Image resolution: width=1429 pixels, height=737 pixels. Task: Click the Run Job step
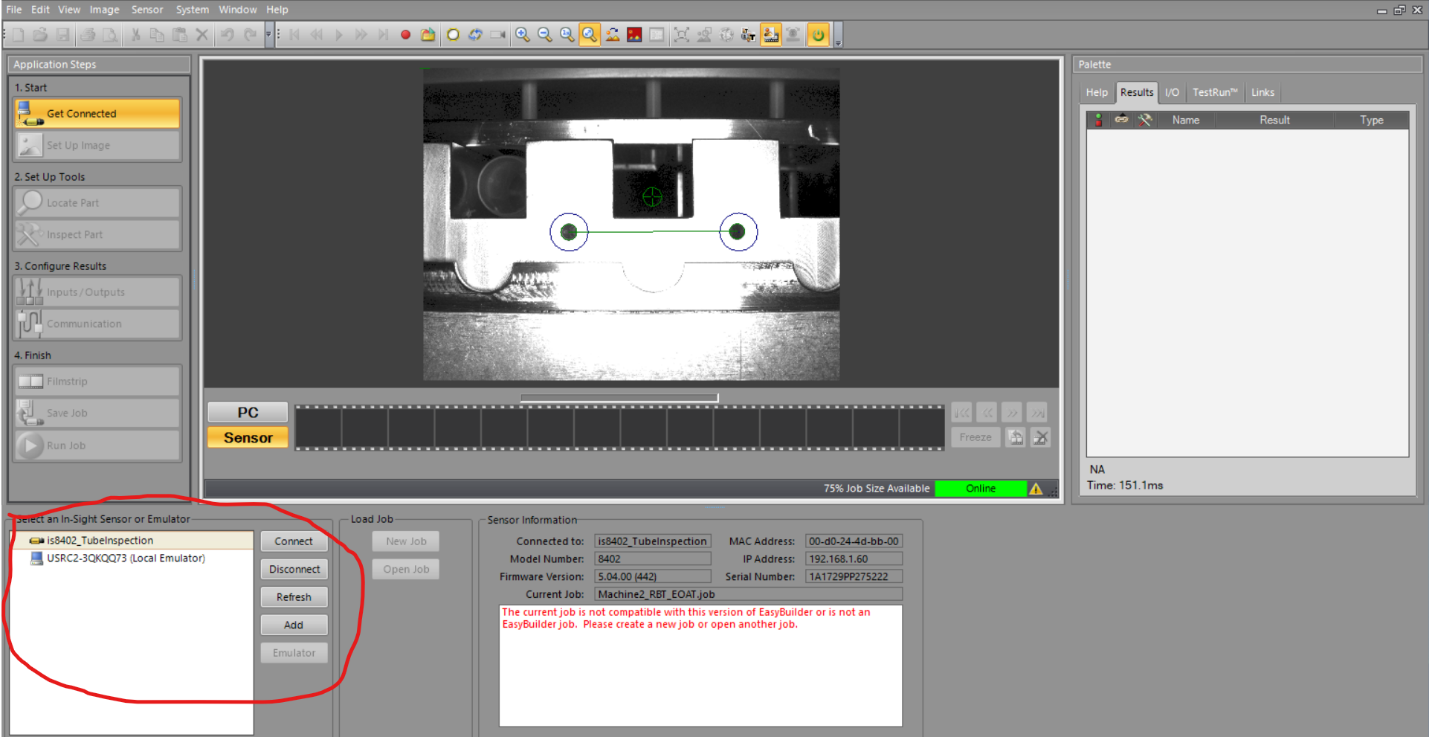[97, 445]
